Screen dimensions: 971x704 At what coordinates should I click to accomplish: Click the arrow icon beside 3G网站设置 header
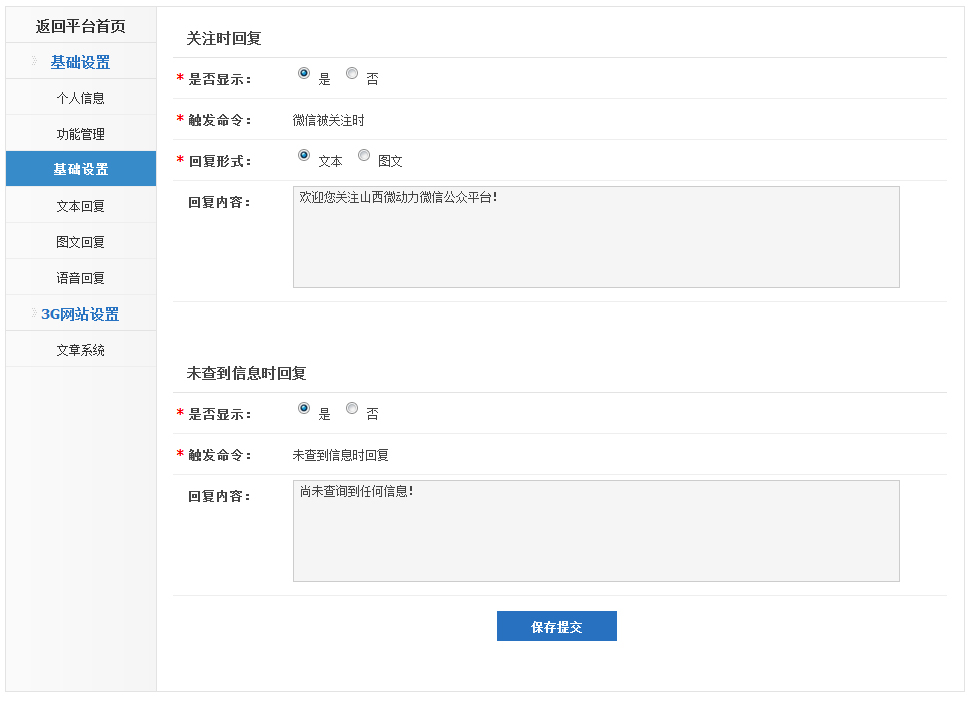(x=33, y=313)
